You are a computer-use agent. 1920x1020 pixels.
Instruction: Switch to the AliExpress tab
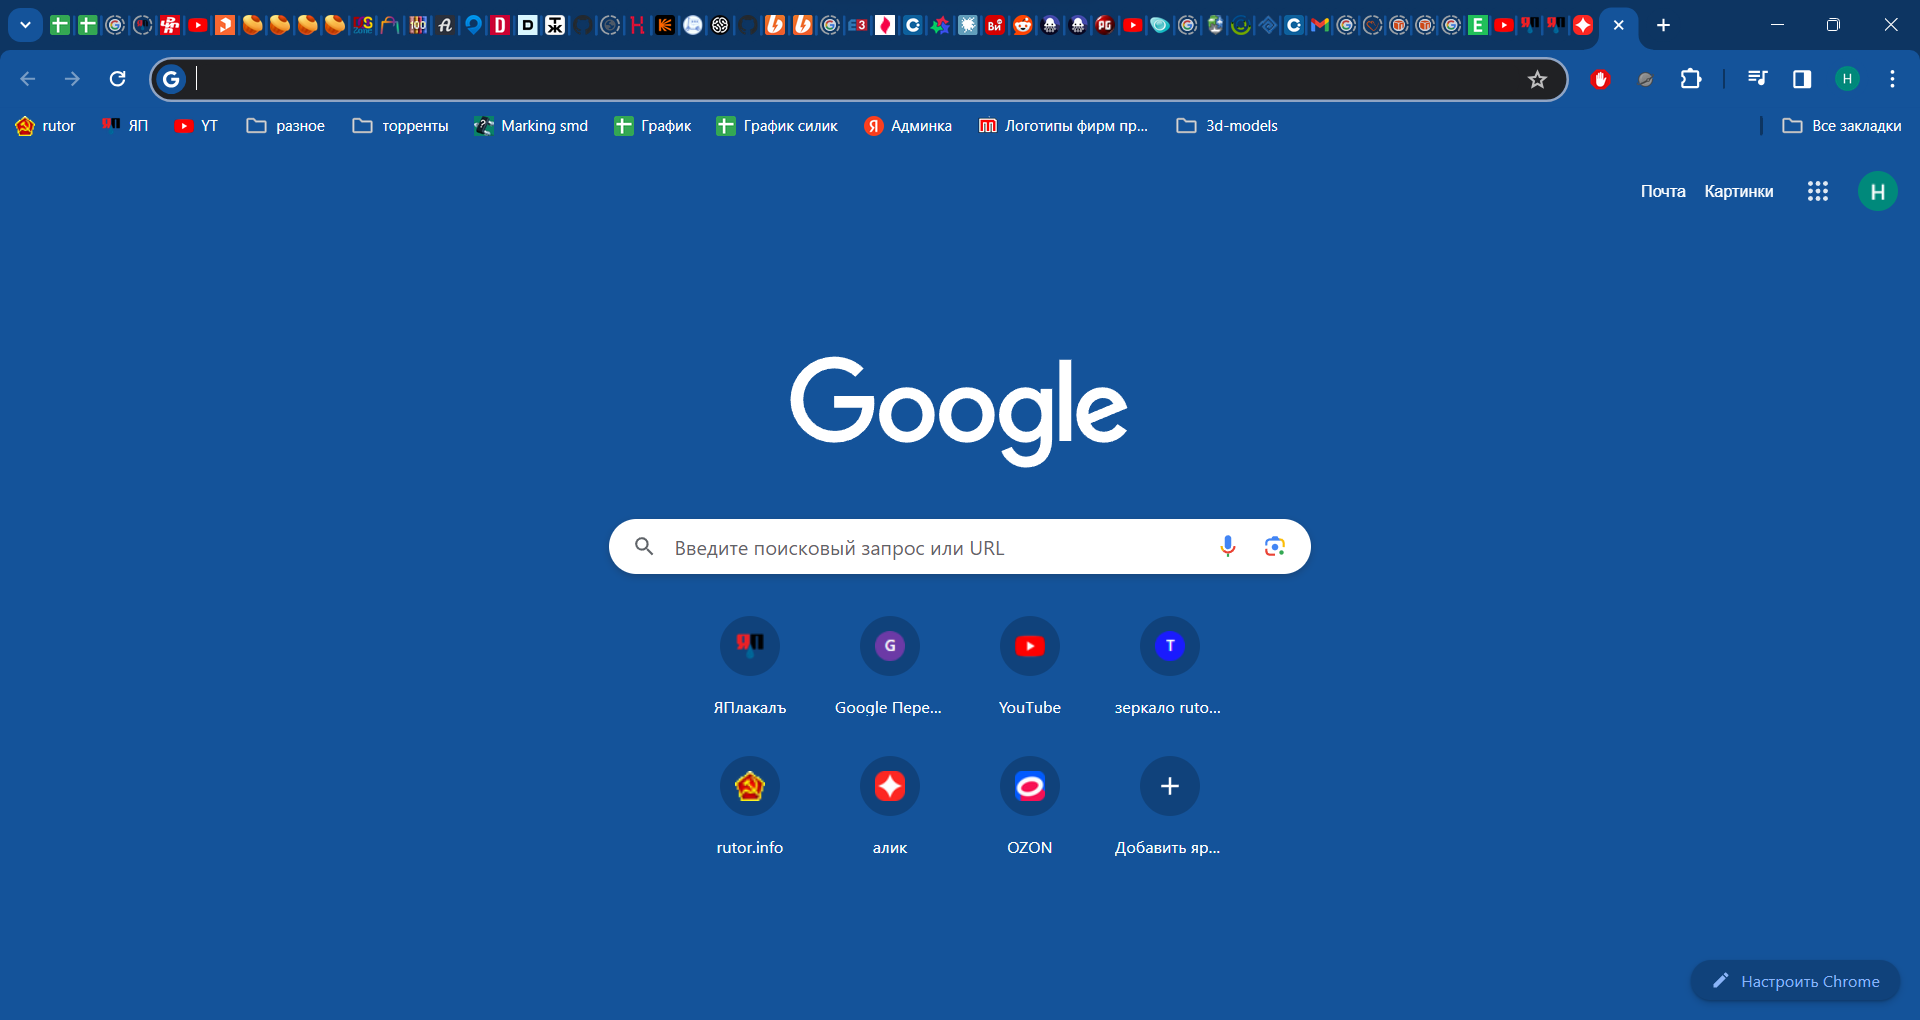point(1583,25)
